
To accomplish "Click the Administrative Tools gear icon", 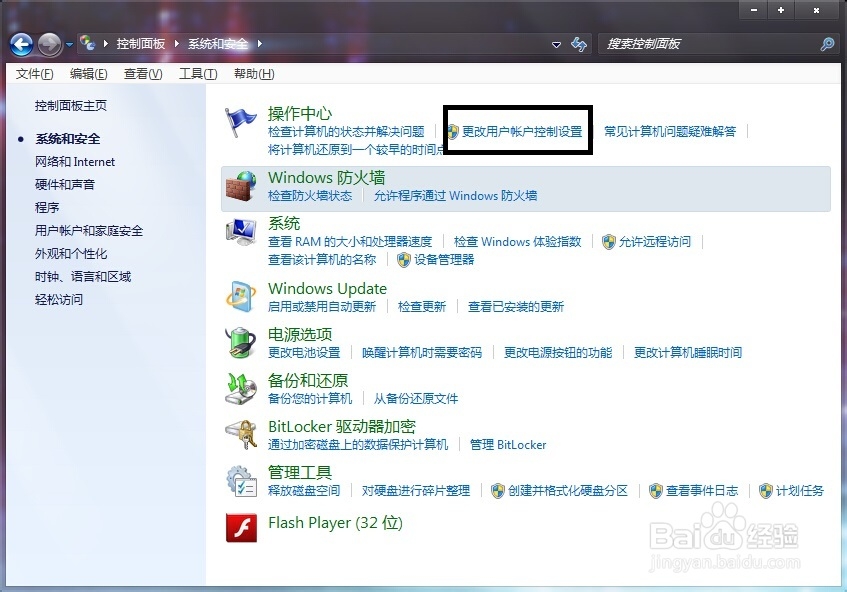I will click(x=241, y=481).
